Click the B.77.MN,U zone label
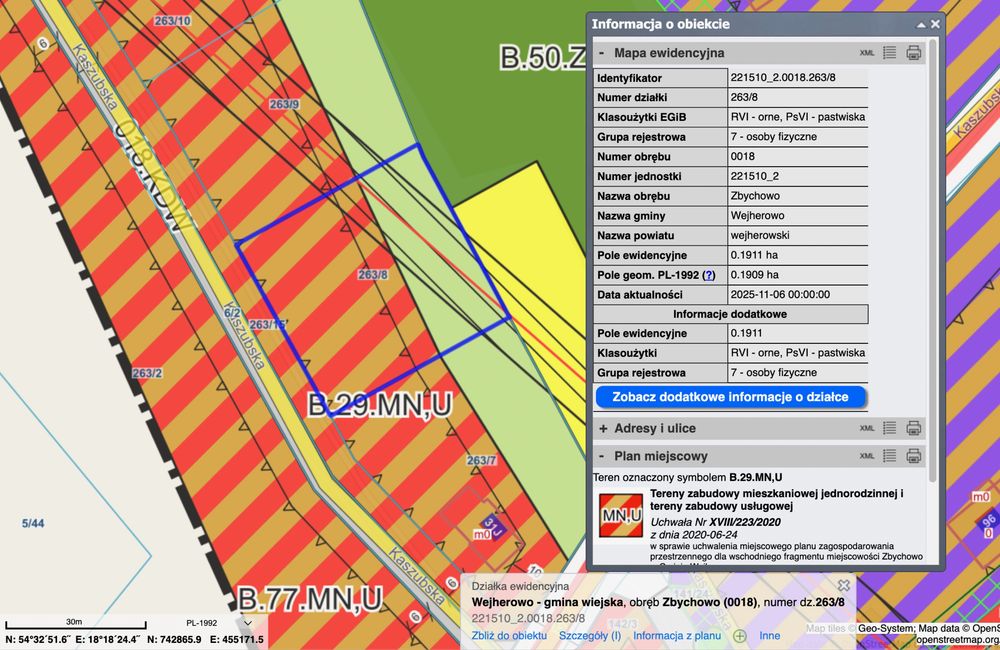The height and width of the screenshot is (650, 1000). tap(310, 600)
